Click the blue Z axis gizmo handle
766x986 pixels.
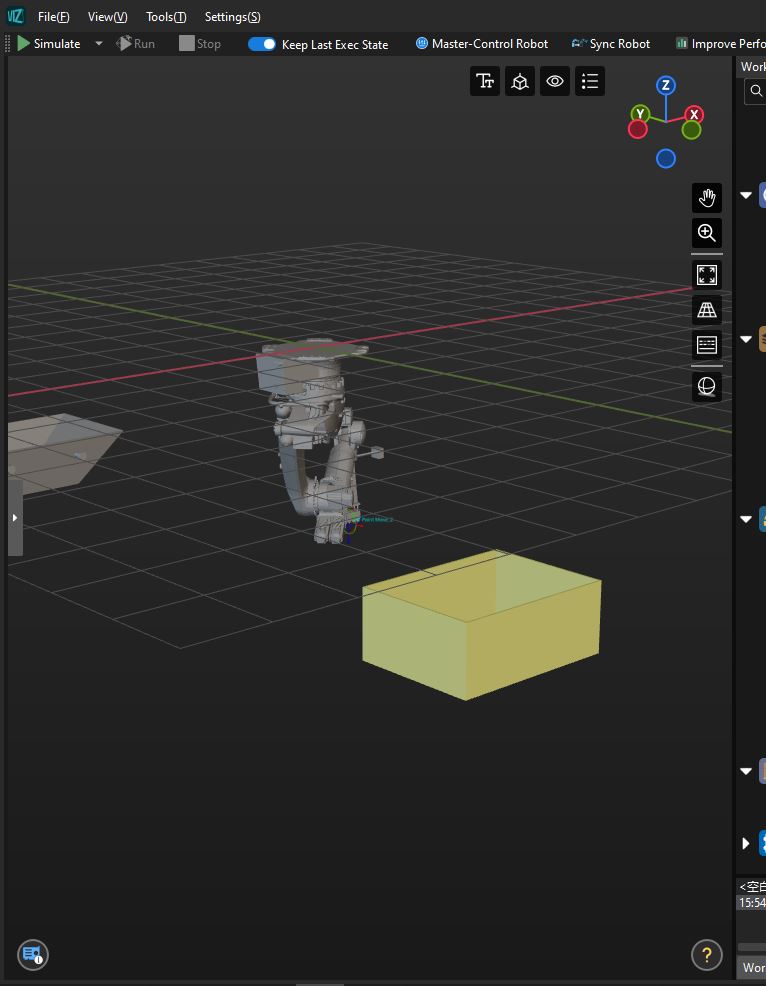tap(666, 86)
